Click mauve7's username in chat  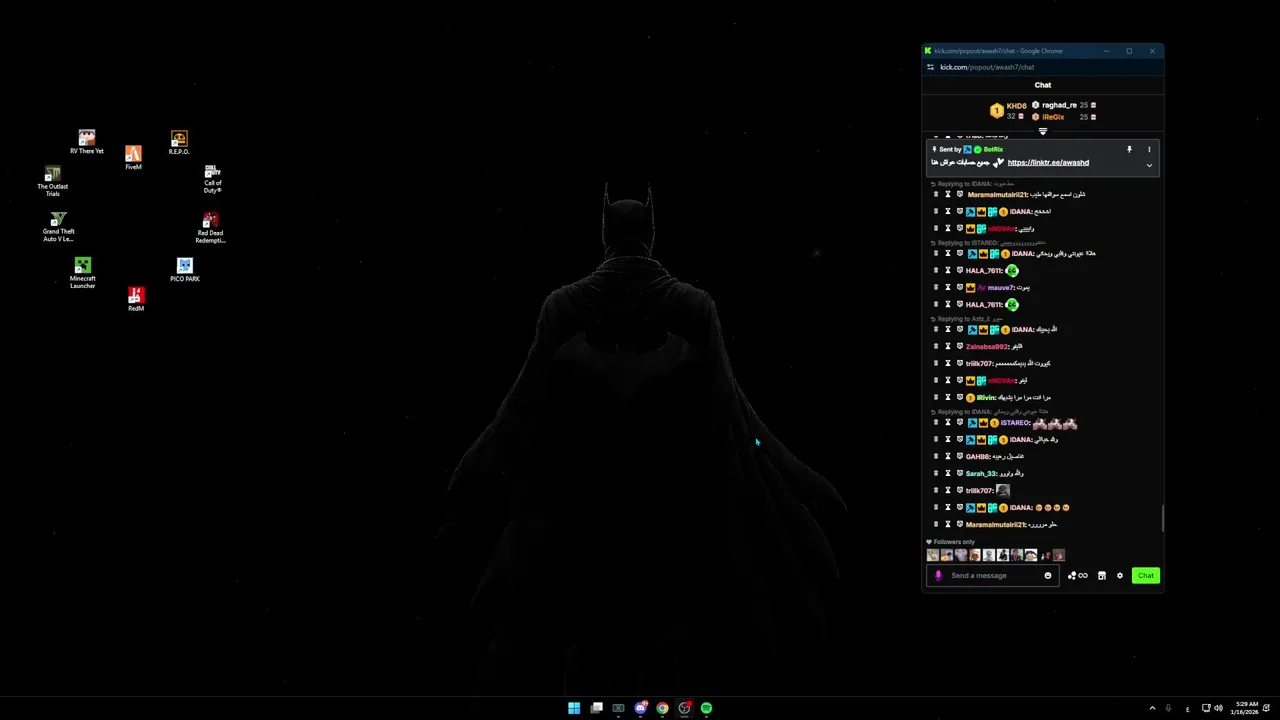pos(1000,288)
